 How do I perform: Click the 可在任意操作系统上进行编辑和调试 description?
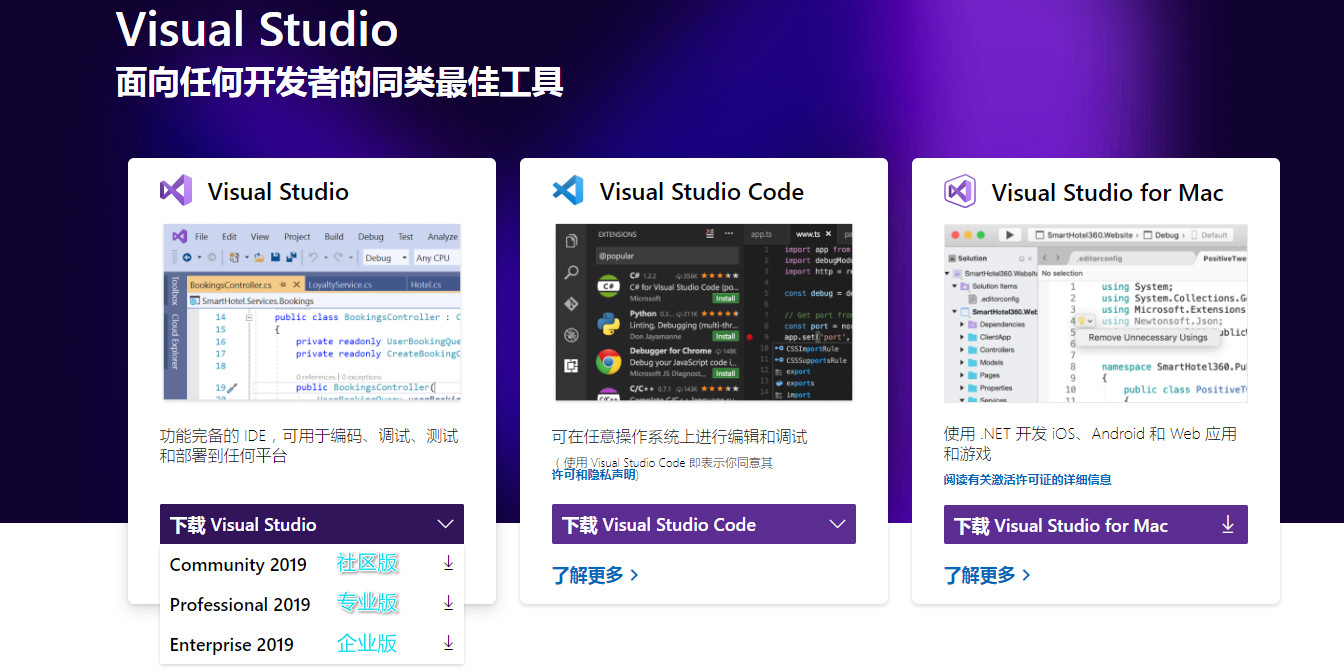click(680, 437)
